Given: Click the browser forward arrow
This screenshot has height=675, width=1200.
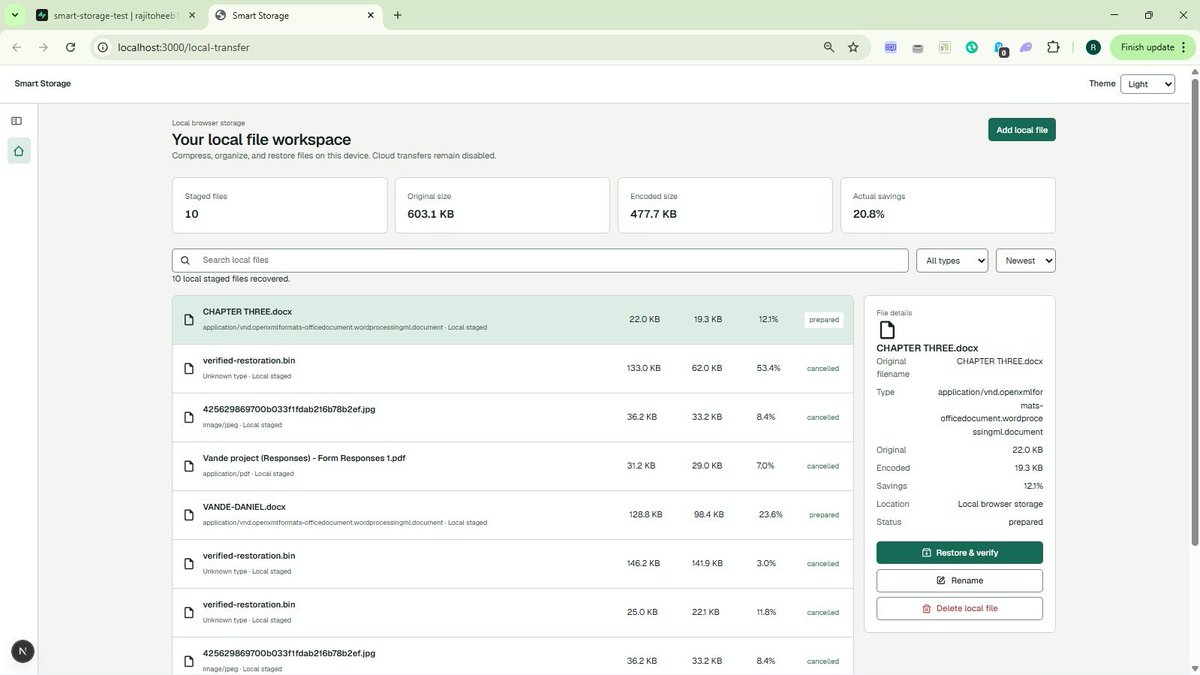Looking at the screenshot, I should [43, 47].
